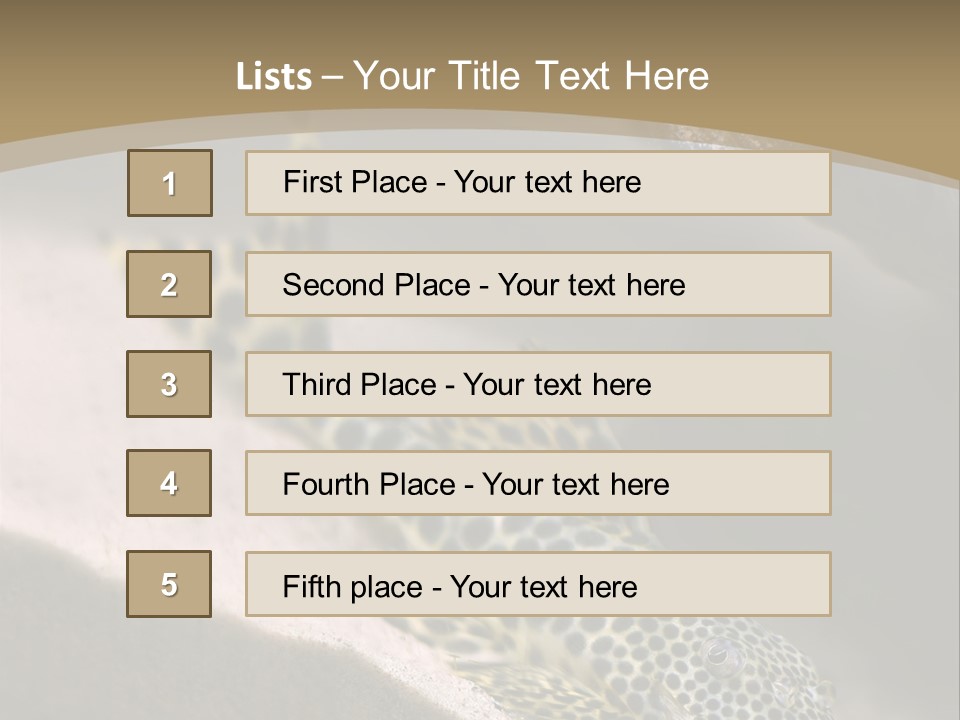Viewport: 960px width, 720px height.
Task: Select the number 2 square
Action: coord(169,284)
